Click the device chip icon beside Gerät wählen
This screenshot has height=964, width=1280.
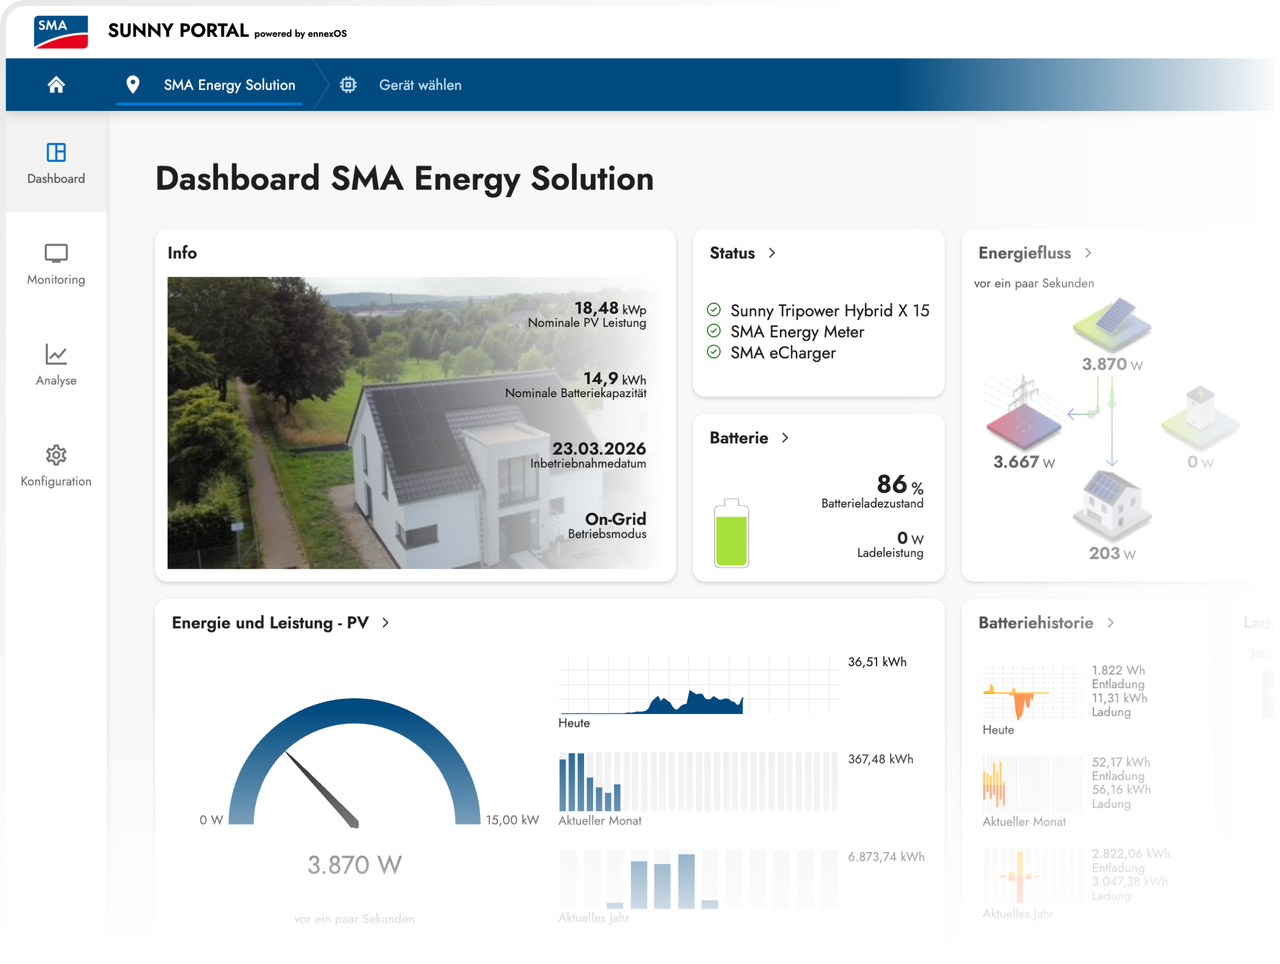(x=348, y=85)
